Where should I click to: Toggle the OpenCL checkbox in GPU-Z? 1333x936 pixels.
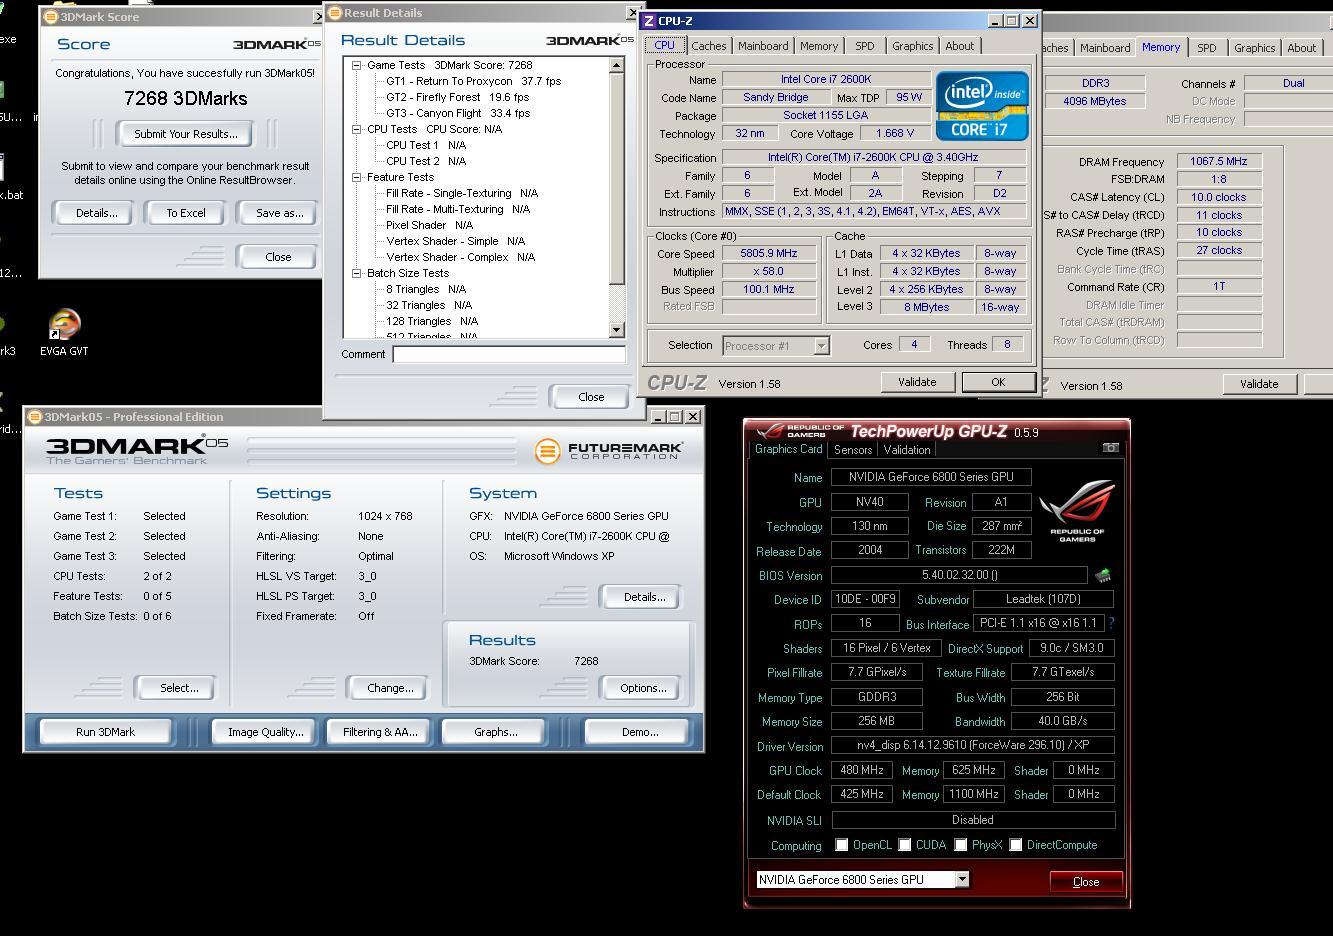coord(842,845)
